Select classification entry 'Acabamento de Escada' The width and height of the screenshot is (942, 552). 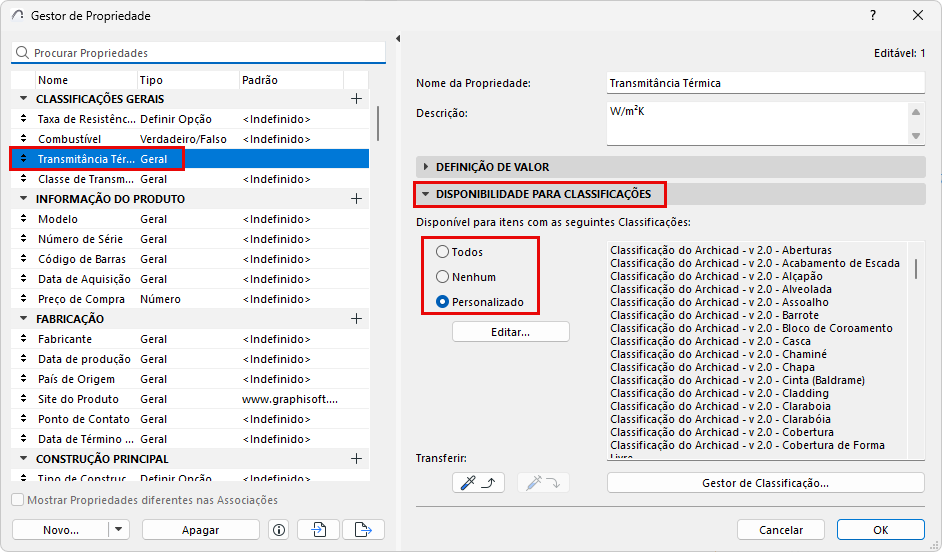tap(755, 263)
